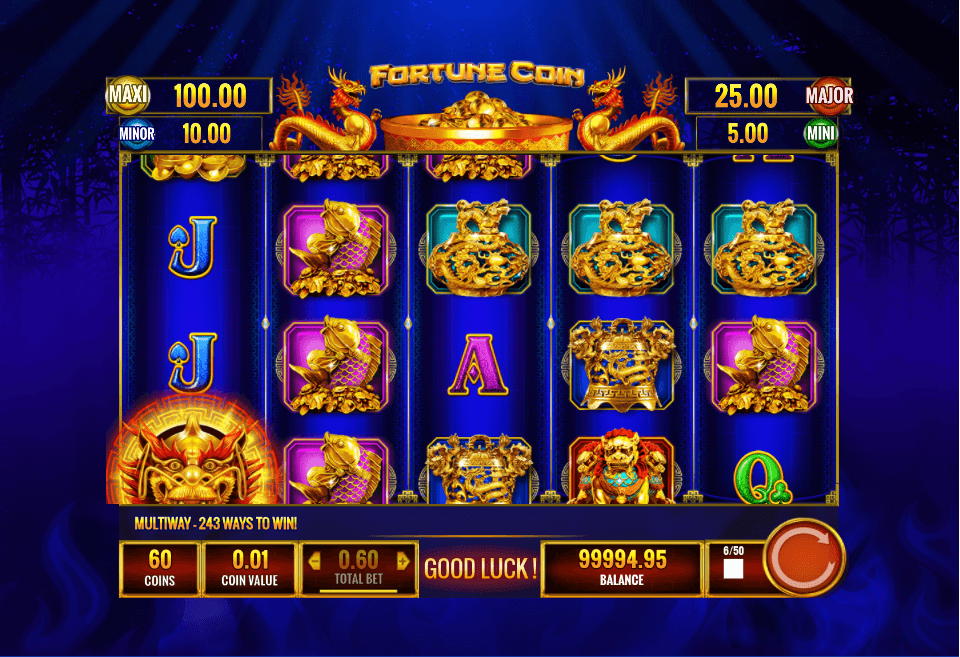Viewport: 960px width, 657px height.
Task: Select the purple letter A symbol
Action: pos(478,365)
